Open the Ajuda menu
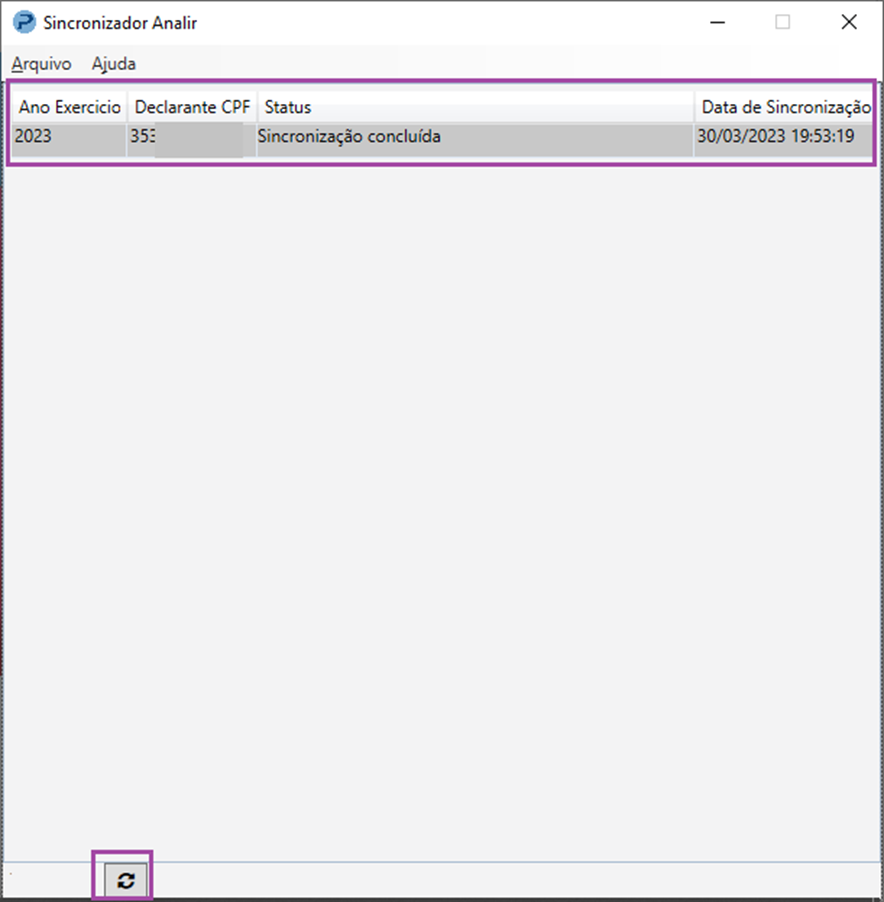 (114, 63)
